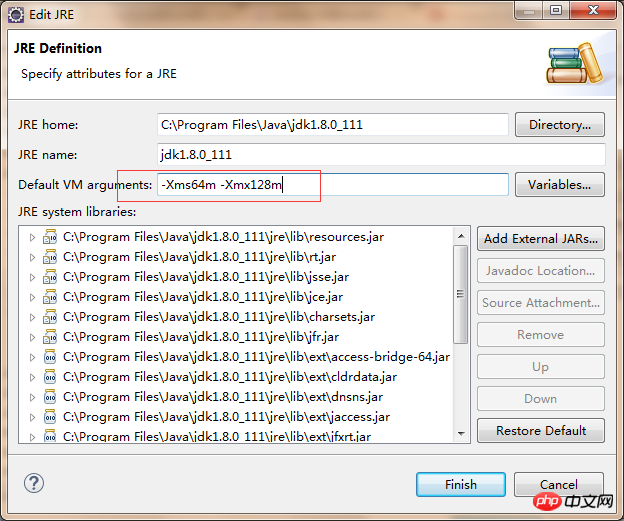
Task: Click the Up button
Action: click(541, 367)
